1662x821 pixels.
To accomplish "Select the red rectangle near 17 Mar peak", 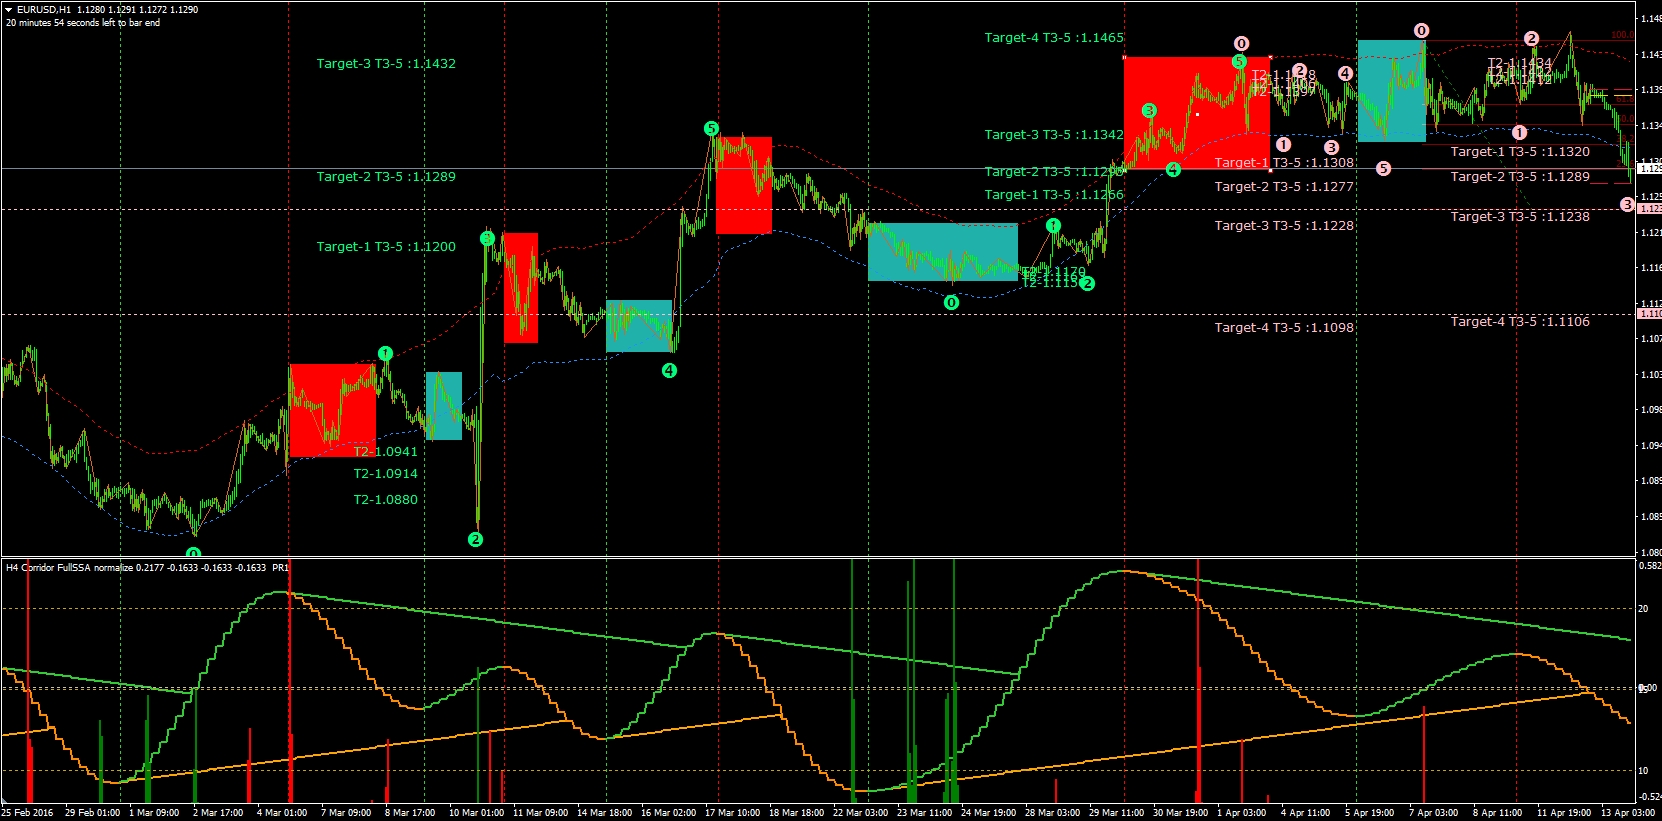I will (x=744, y=185).
